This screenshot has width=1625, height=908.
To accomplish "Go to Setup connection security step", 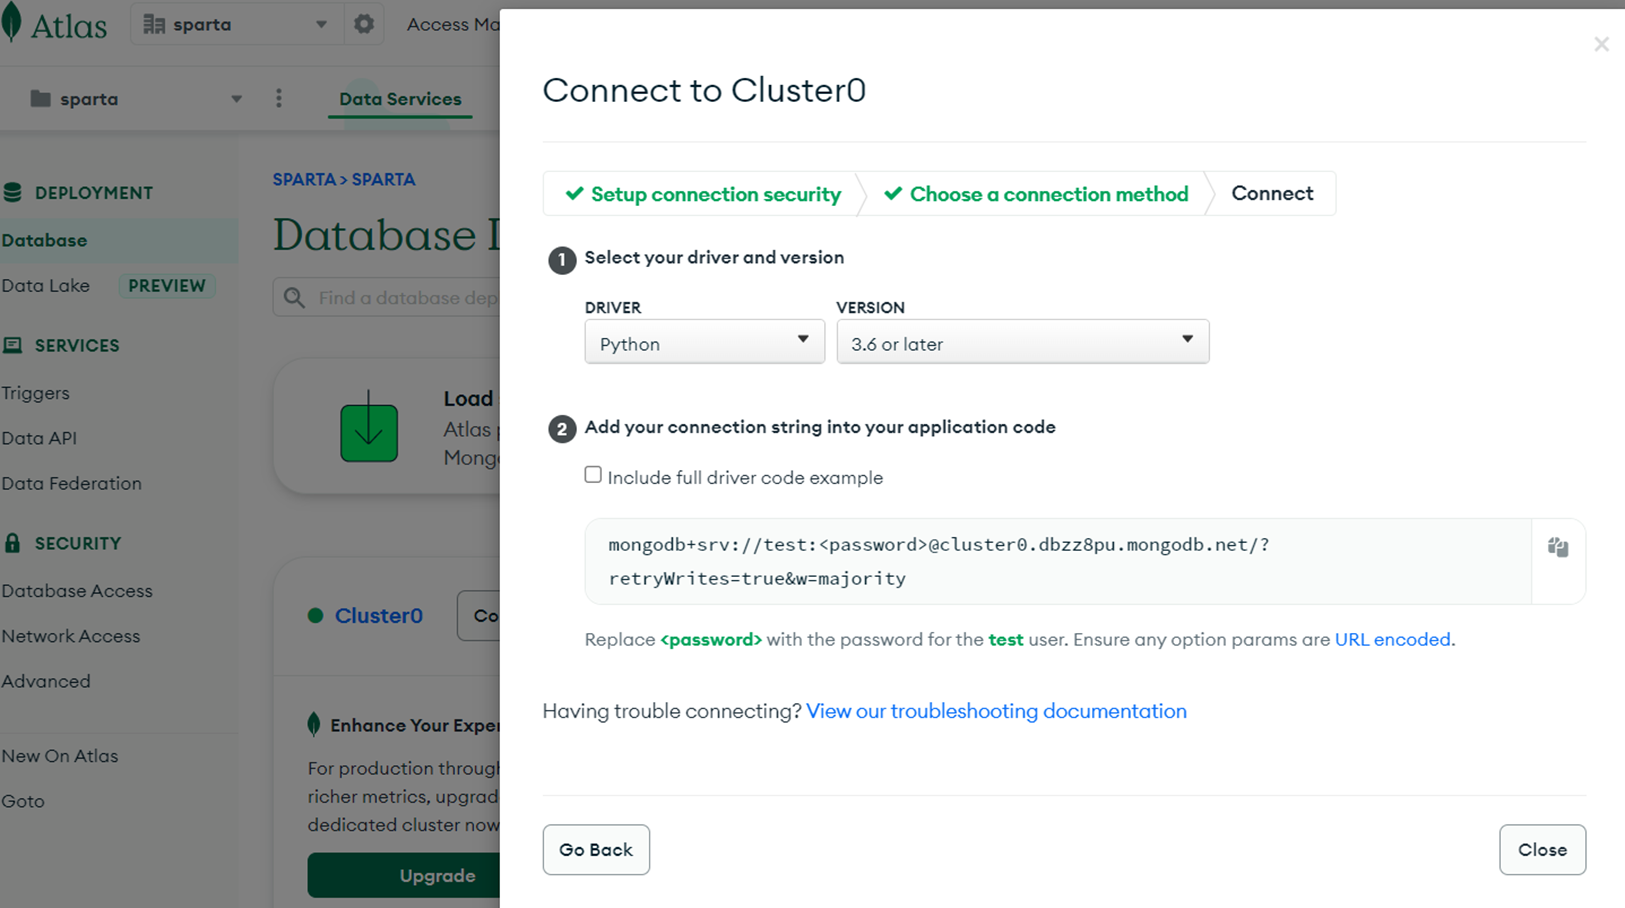I will [703, 194].
